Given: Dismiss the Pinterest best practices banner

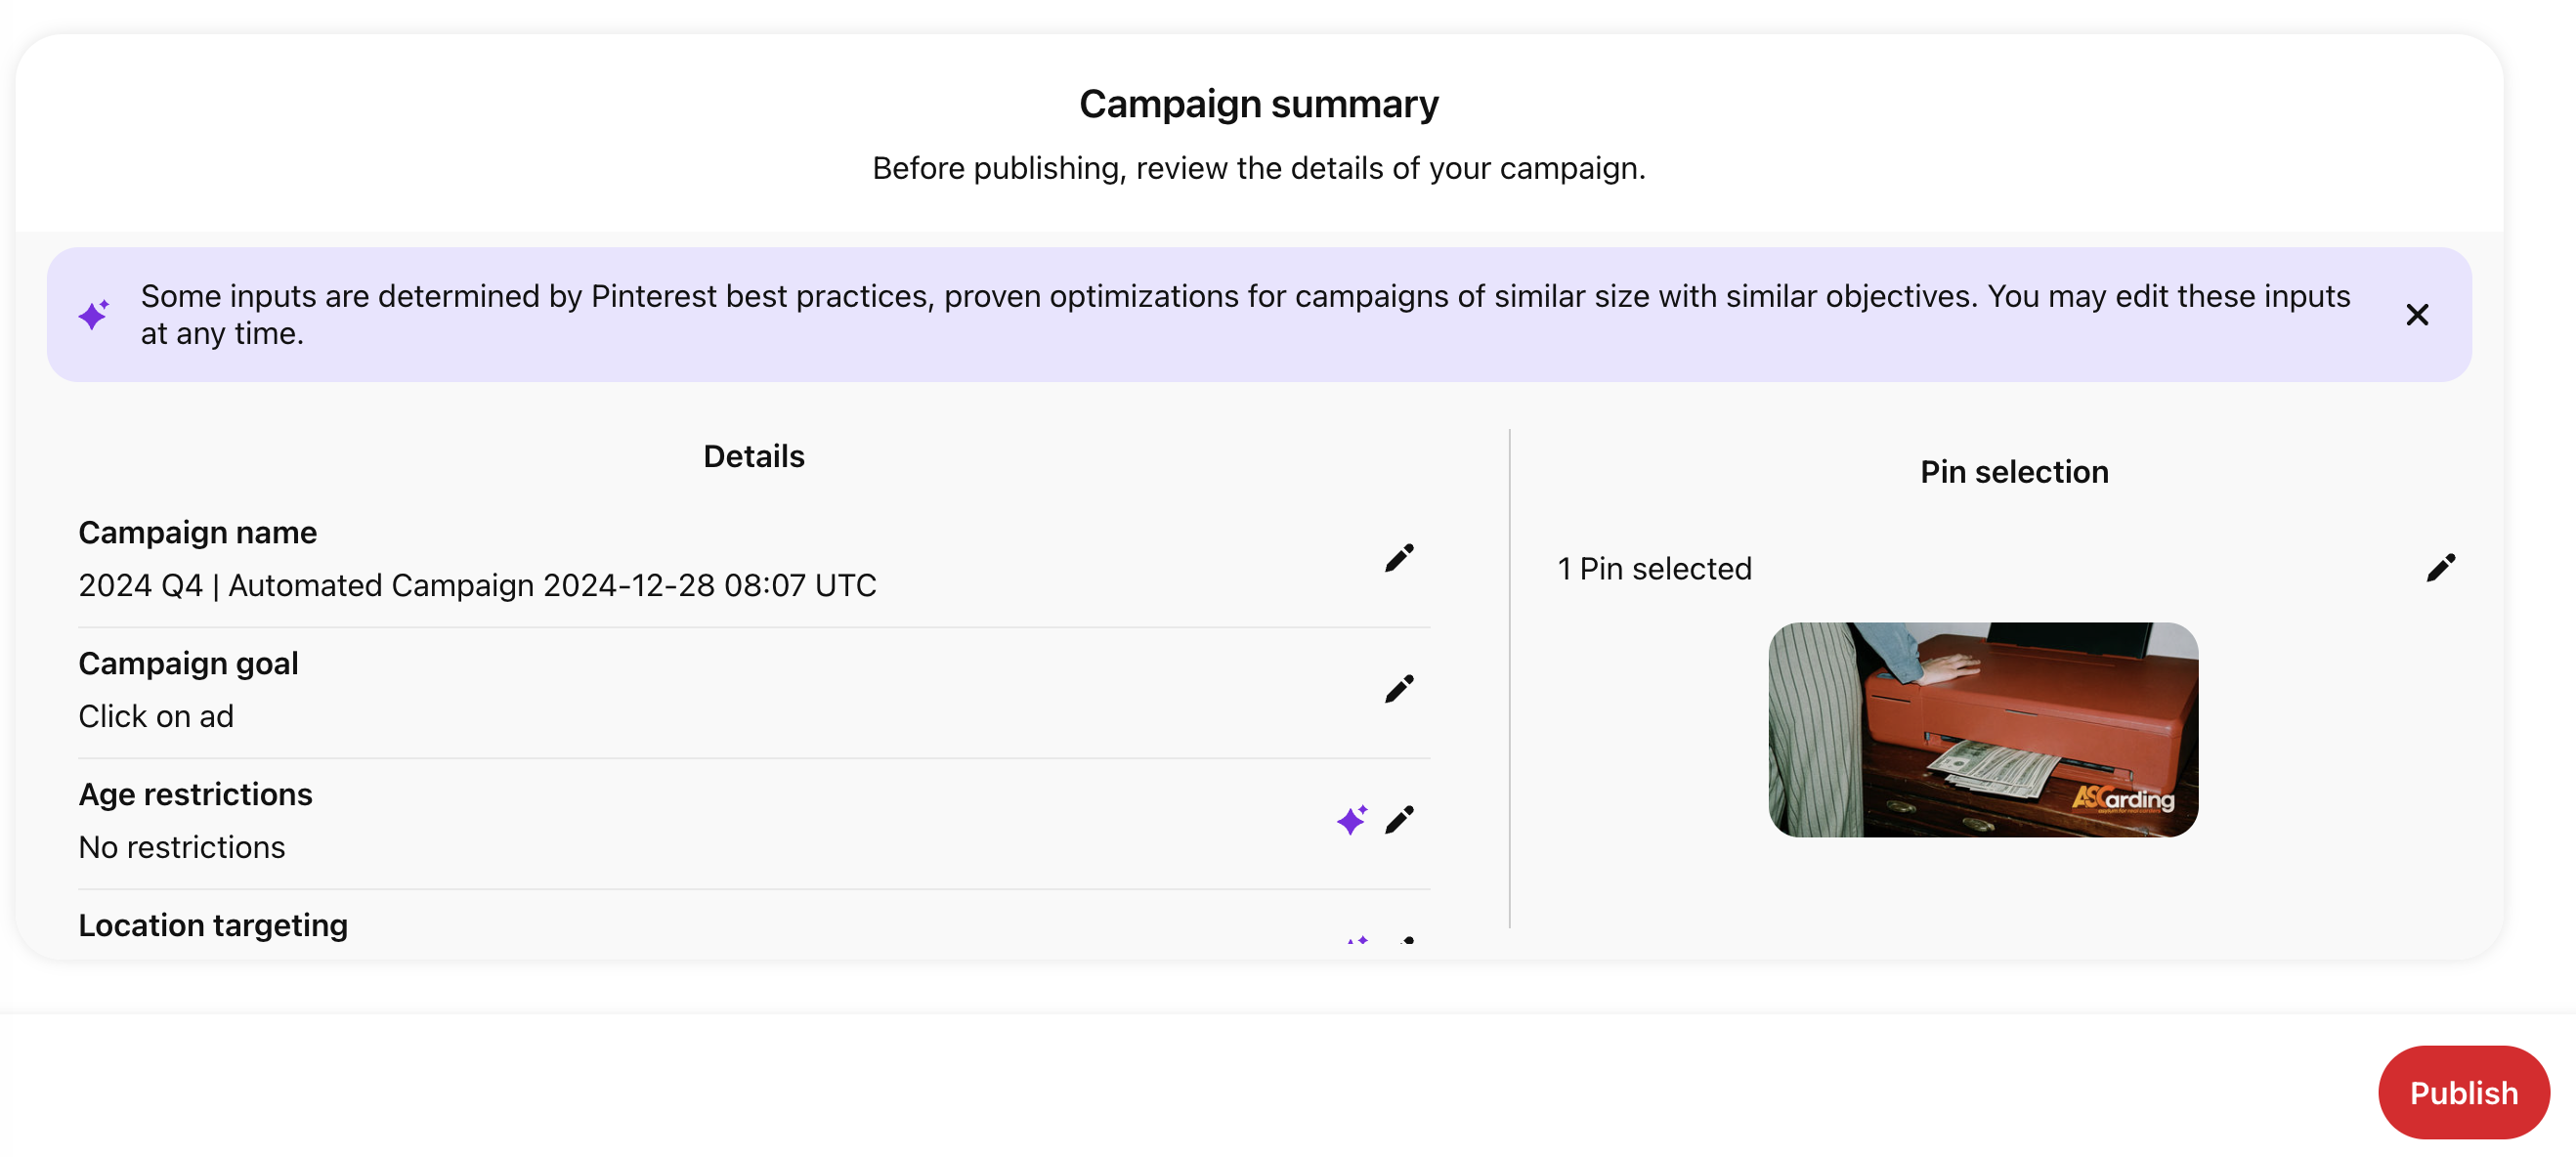Looking at the screenshot, I should (x=2417, y=314).
